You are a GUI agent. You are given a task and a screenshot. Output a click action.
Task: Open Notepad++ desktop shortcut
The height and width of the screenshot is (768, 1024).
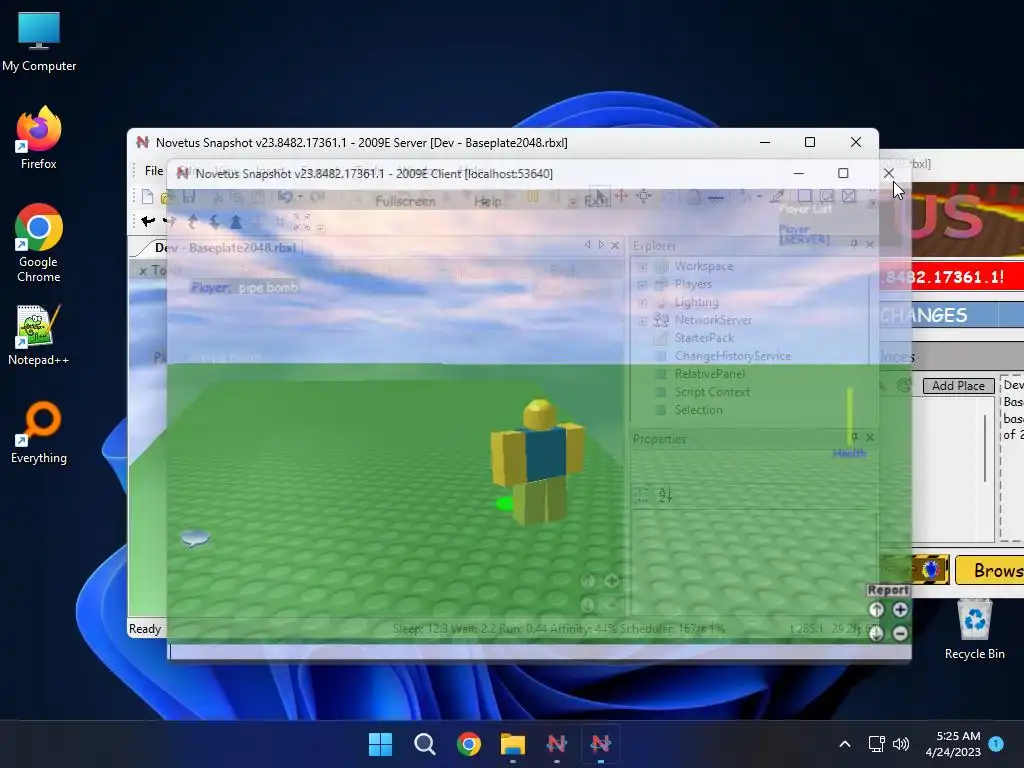coord(39,335)
